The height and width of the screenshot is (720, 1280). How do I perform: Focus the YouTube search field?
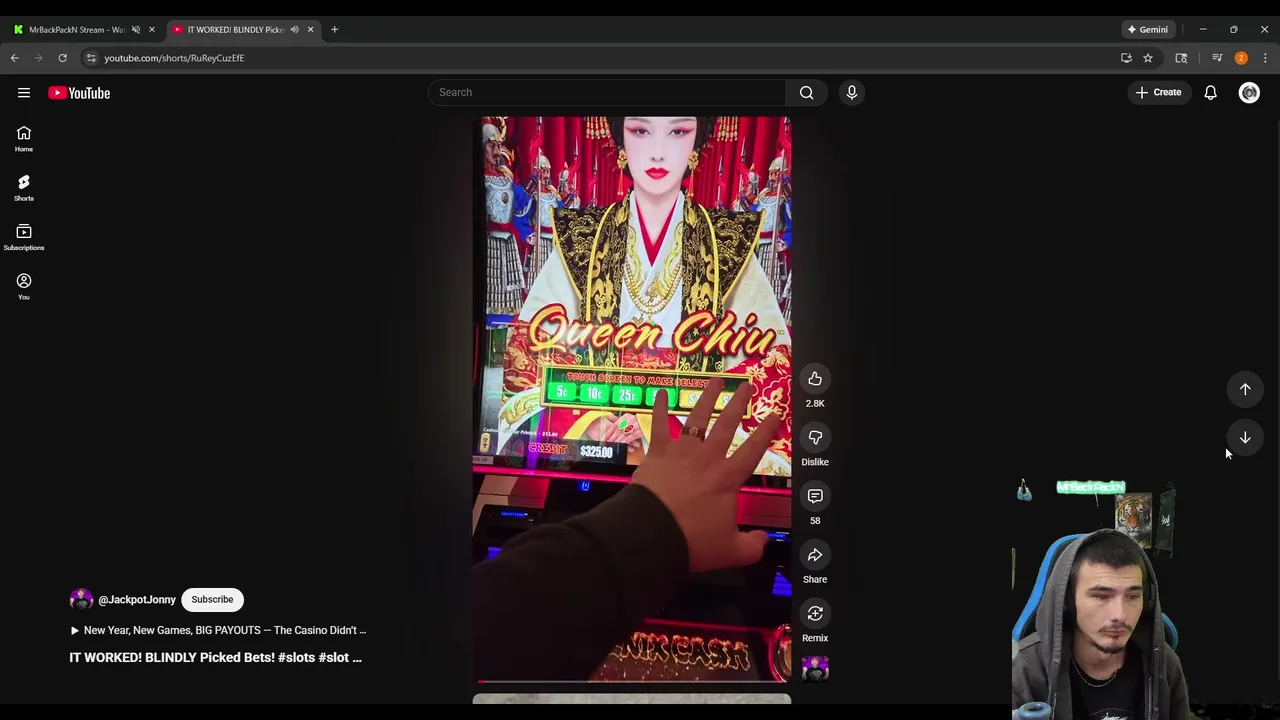(606, 92)
